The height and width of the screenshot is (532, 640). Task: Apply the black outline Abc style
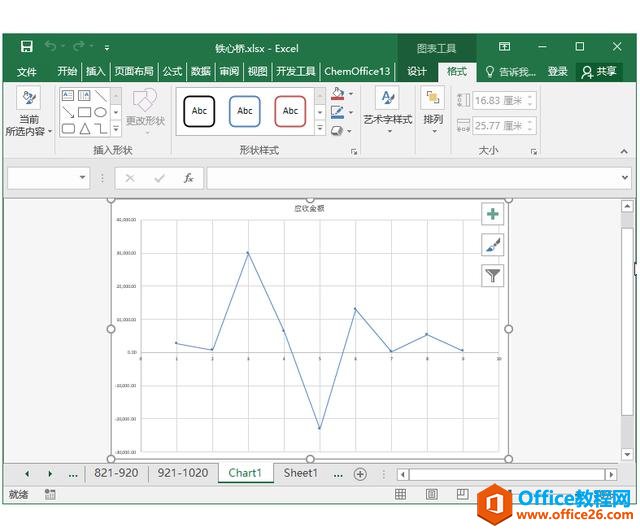pos(199,111)
